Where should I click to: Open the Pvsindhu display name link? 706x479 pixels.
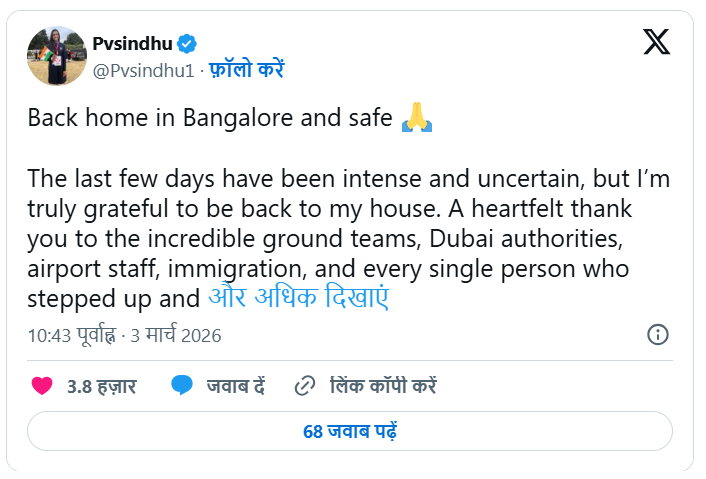click(132, 43)
